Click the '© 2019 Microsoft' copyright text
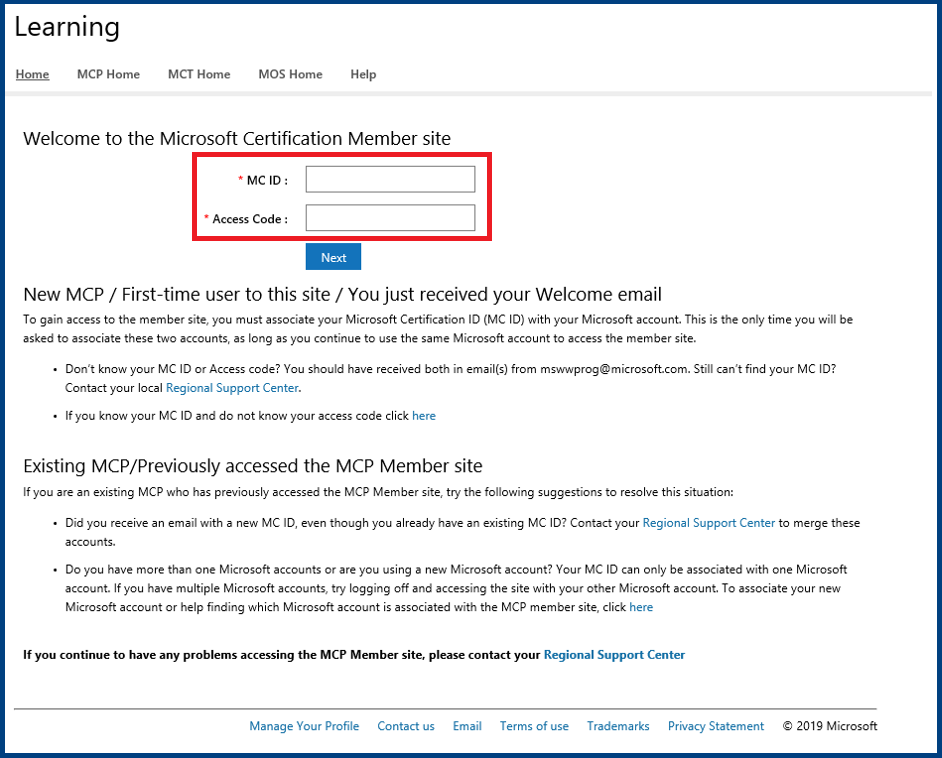The width and height of the screenshot is (942, 758). pyautogui.click(x=830, y=726)
